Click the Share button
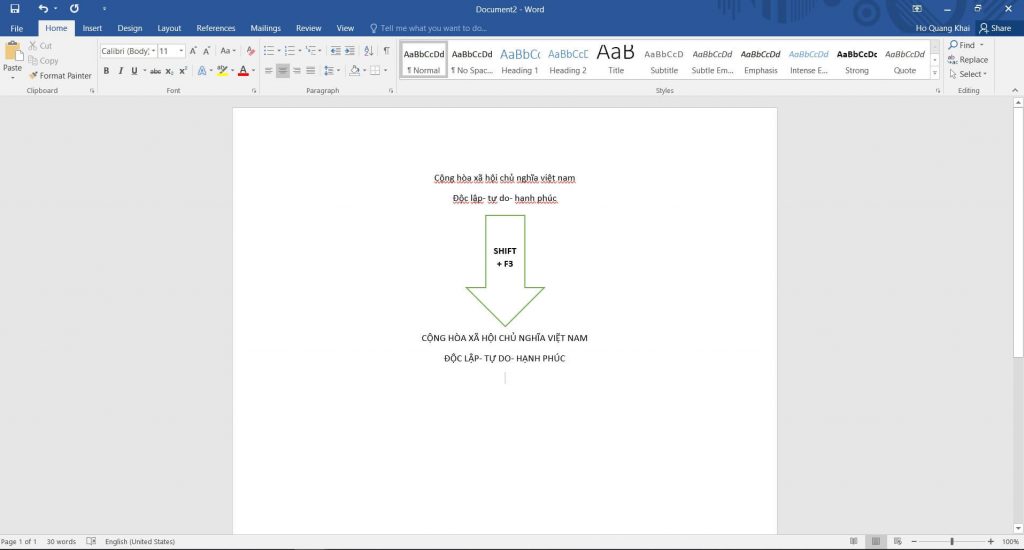Viewport: 1024px width, 550px height. [x=994, y=28]
